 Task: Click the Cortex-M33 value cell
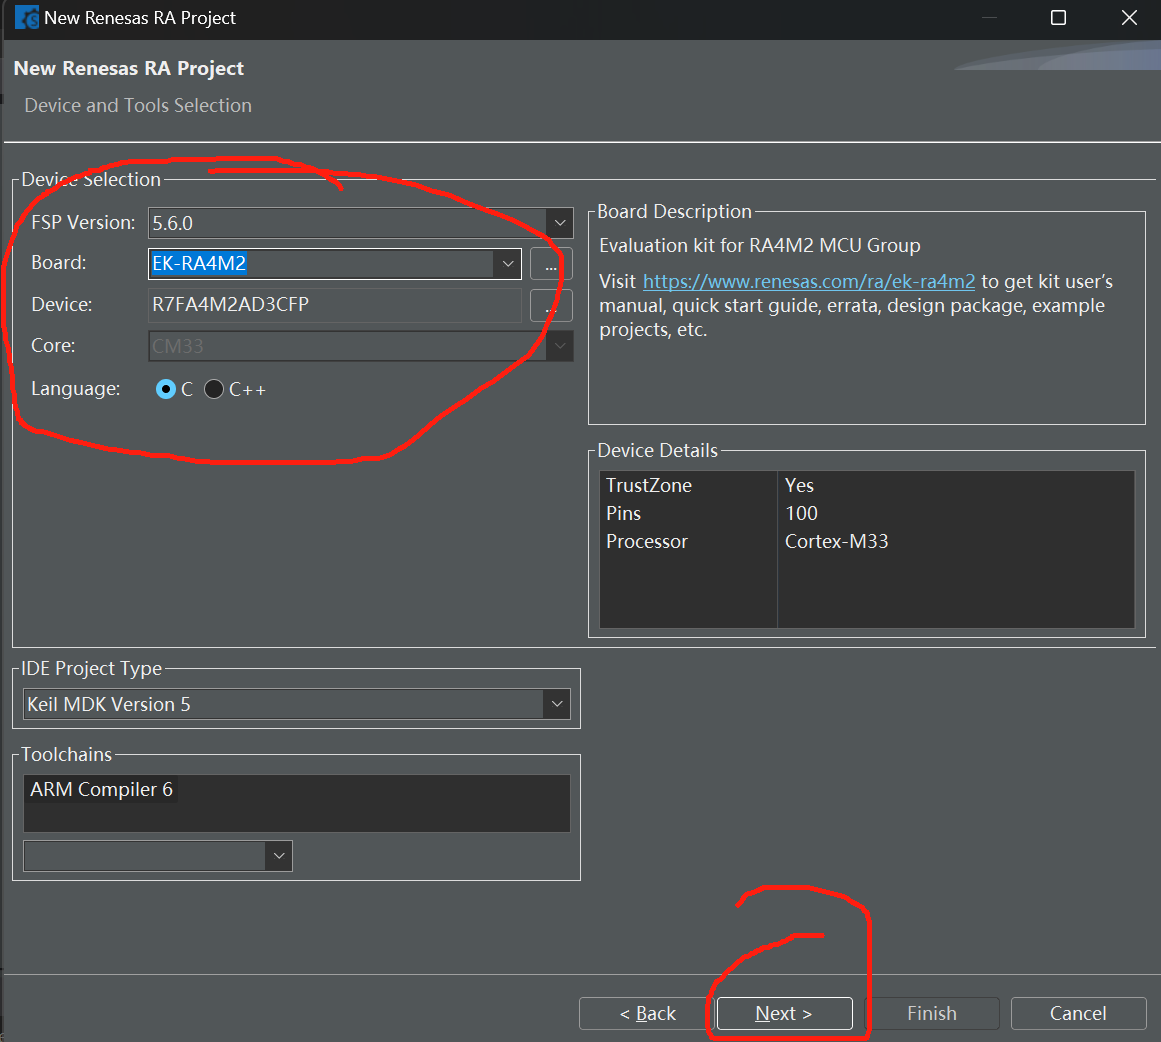837,541
